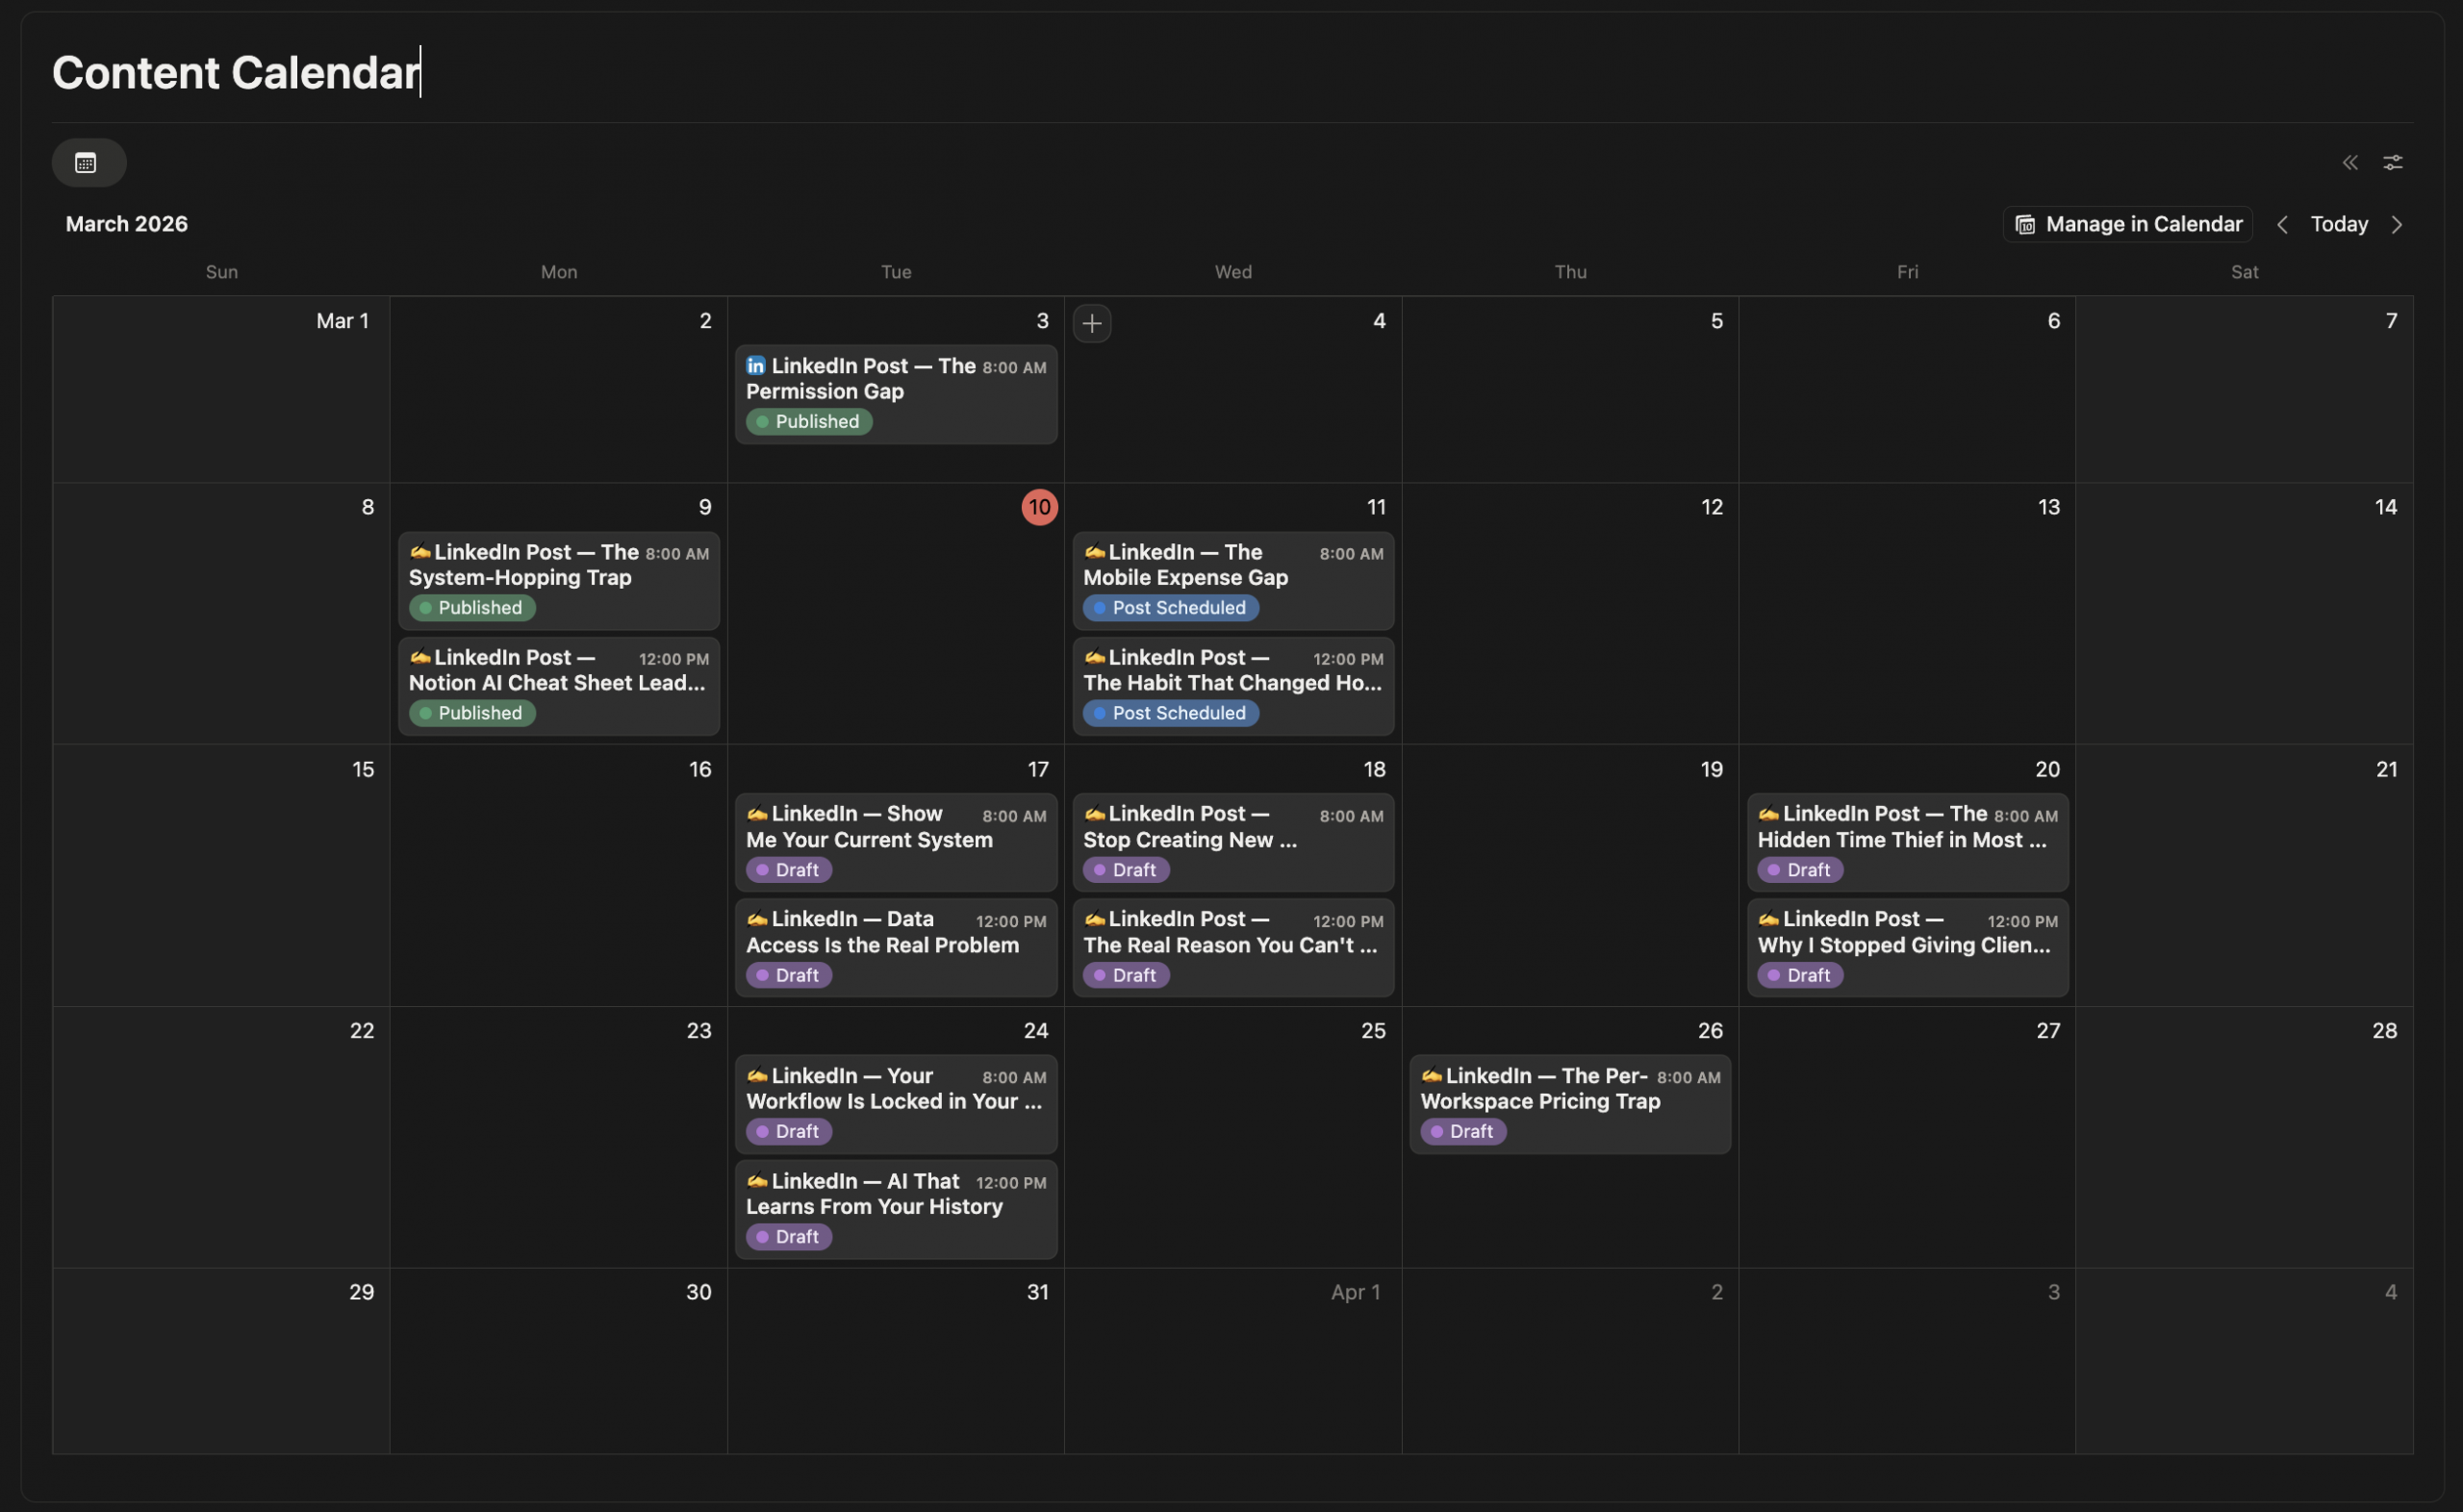Click the calendar icon in Manage in Calendar
Screen dimensions: 2463x1512
pyautogui.click(x=2024, y=225)
